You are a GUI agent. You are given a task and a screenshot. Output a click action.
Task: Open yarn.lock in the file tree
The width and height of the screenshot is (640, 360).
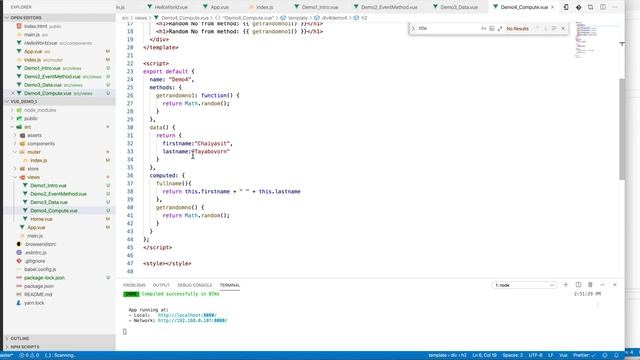tap(34, 303)
